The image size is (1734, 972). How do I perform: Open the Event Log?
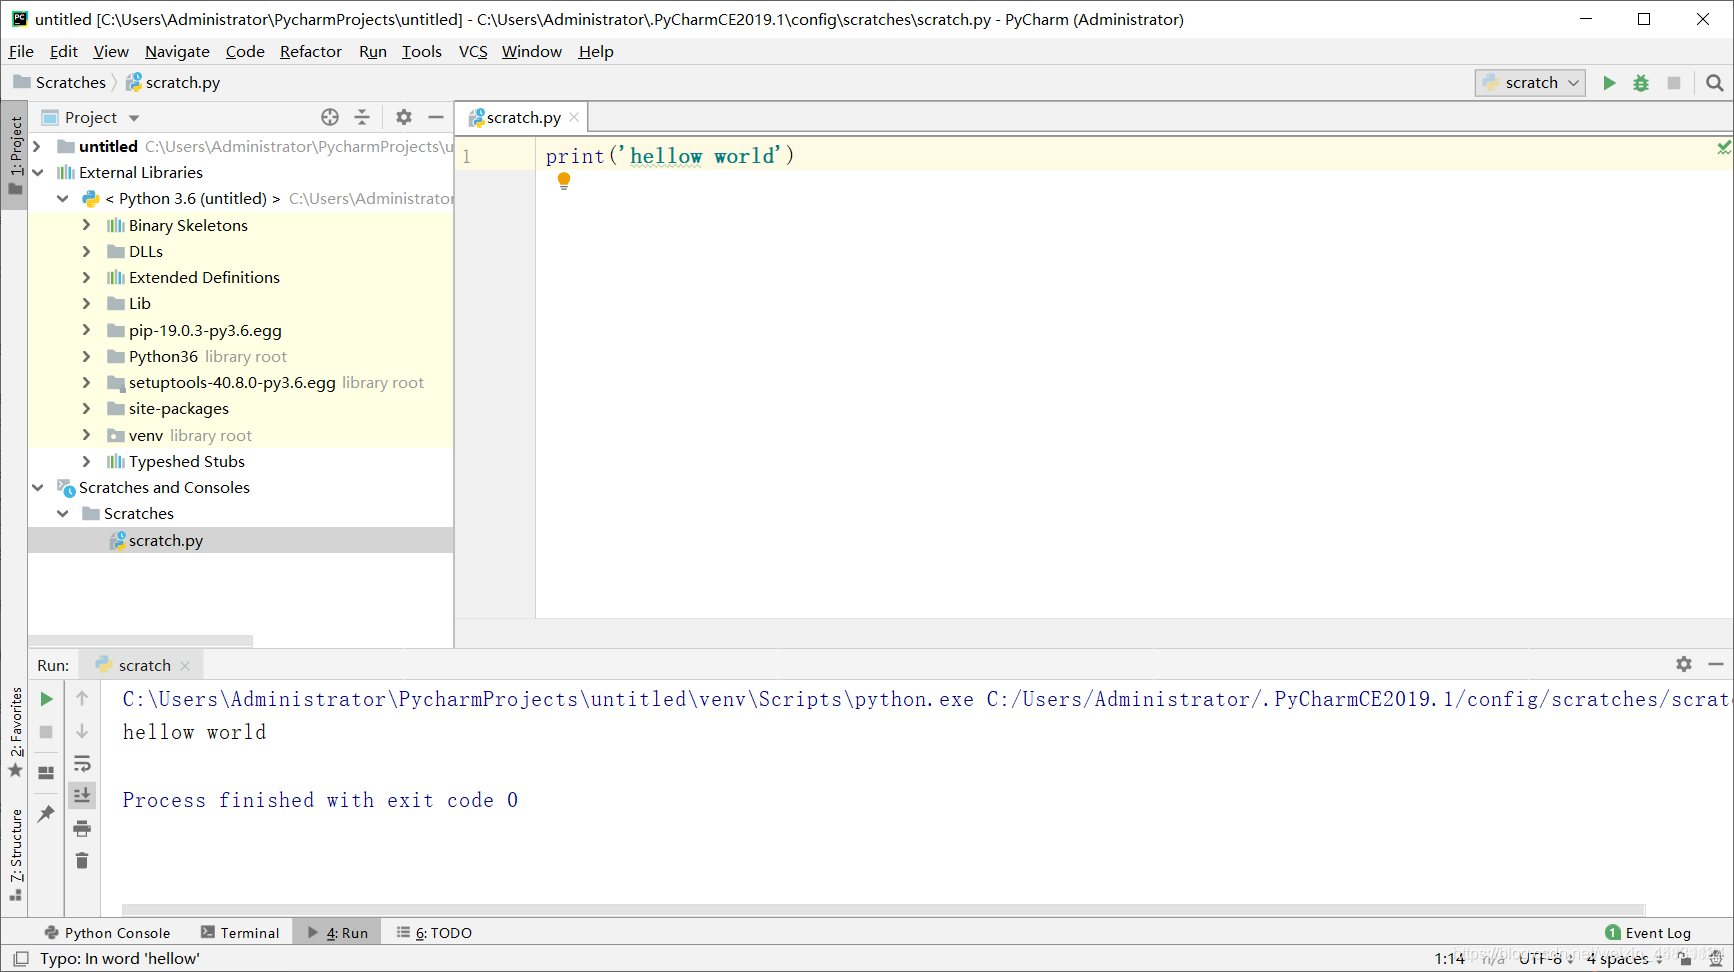(x=1648, y=932)
